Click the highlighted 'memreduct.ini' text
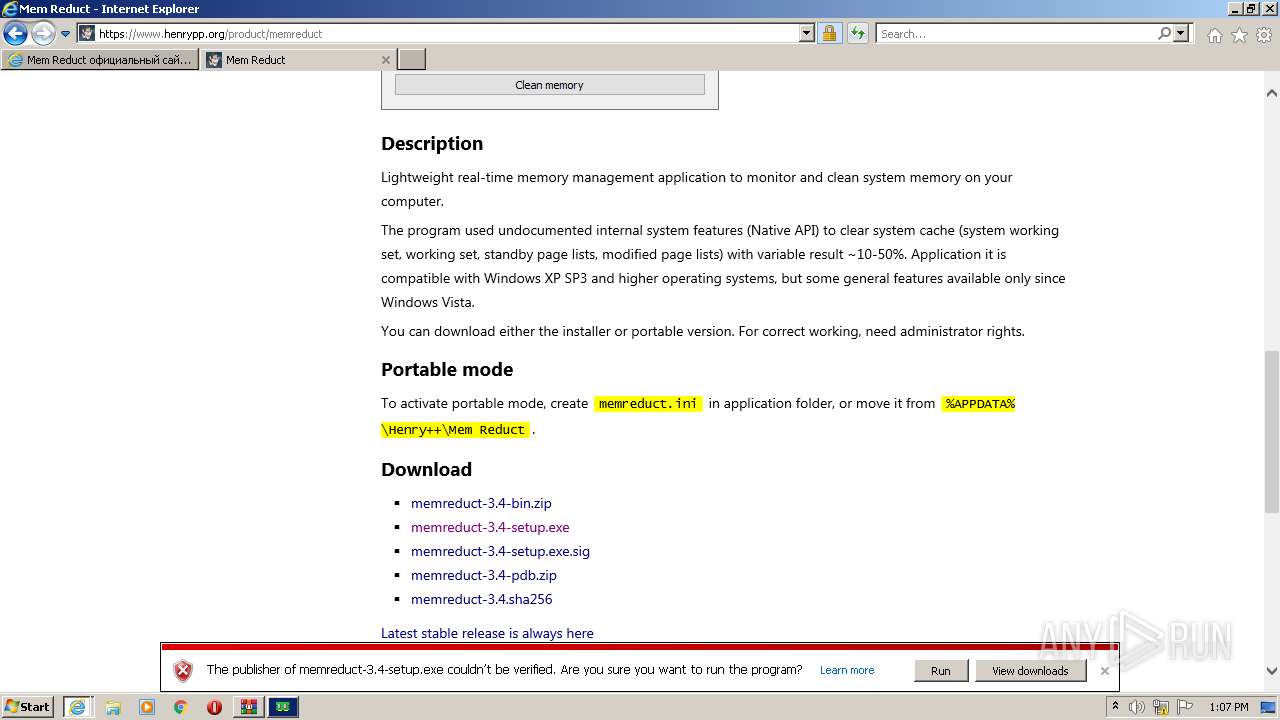1280x720 pixels. (x=648, y=404)
